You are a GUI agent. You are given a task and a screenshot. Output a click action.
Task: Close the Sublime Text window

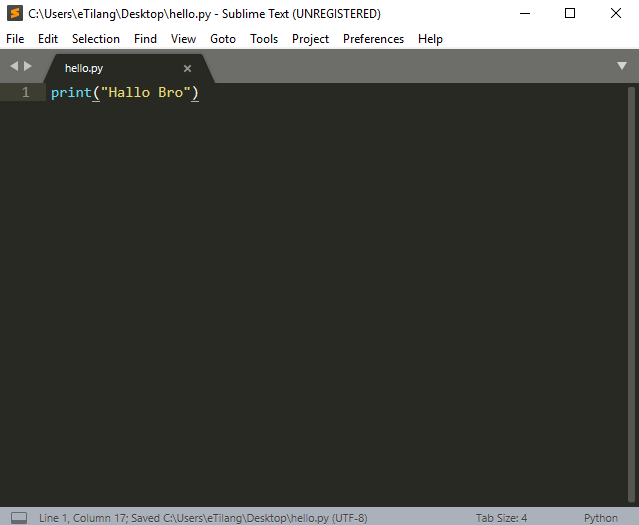(x=616, y=13)
